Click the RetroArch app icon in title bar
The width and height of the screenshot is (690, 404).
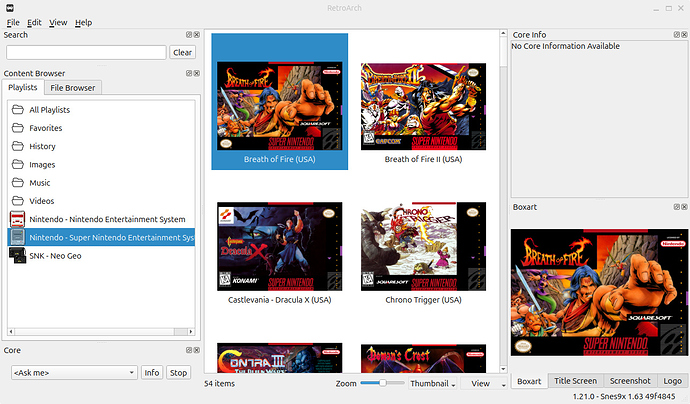[9, 8]
